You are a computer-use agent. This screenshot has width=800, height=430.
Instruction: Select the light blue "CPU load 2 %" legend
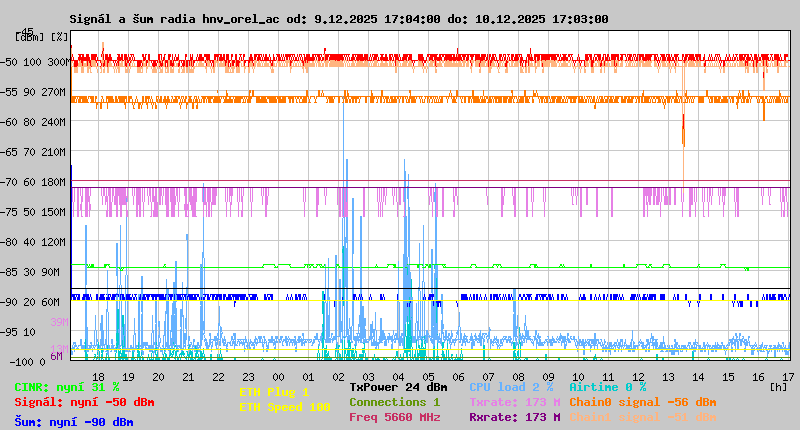tap(510, 387)
